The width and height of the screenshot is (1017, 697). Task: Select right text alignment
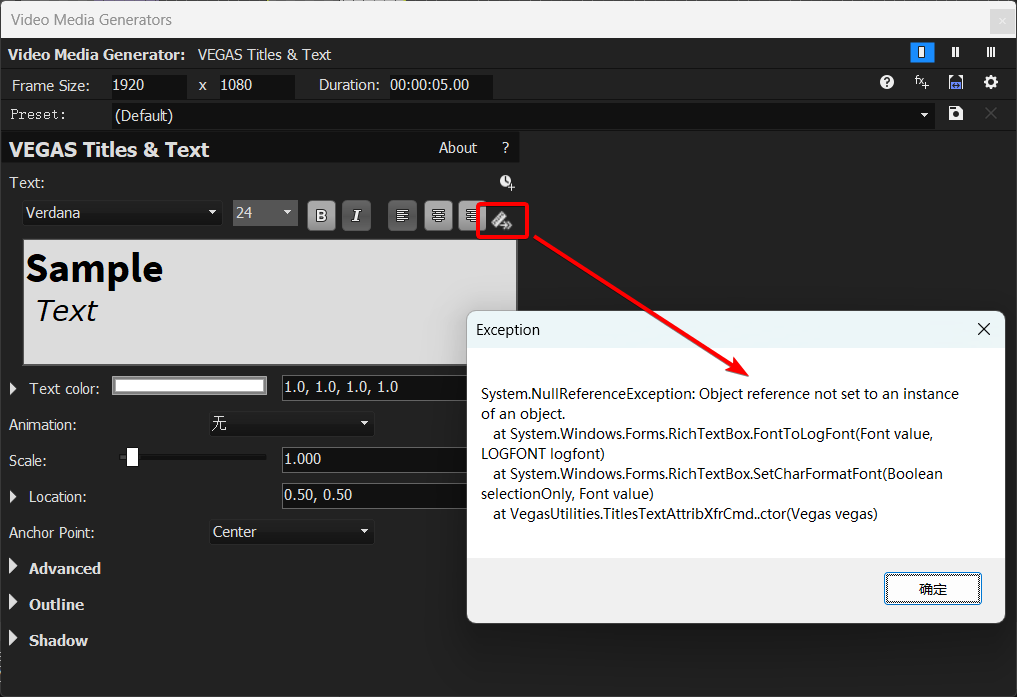(470, 215)
